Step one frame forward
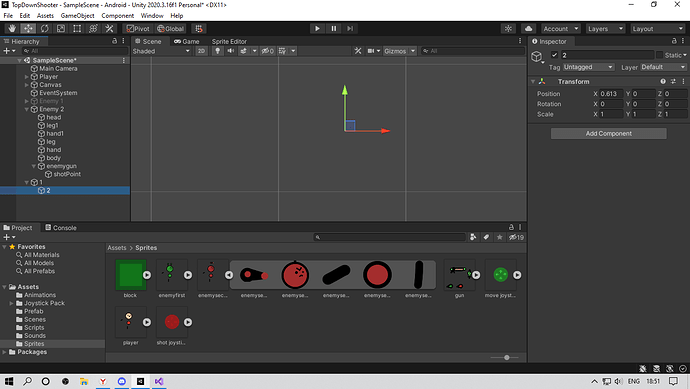 point(350,29)
